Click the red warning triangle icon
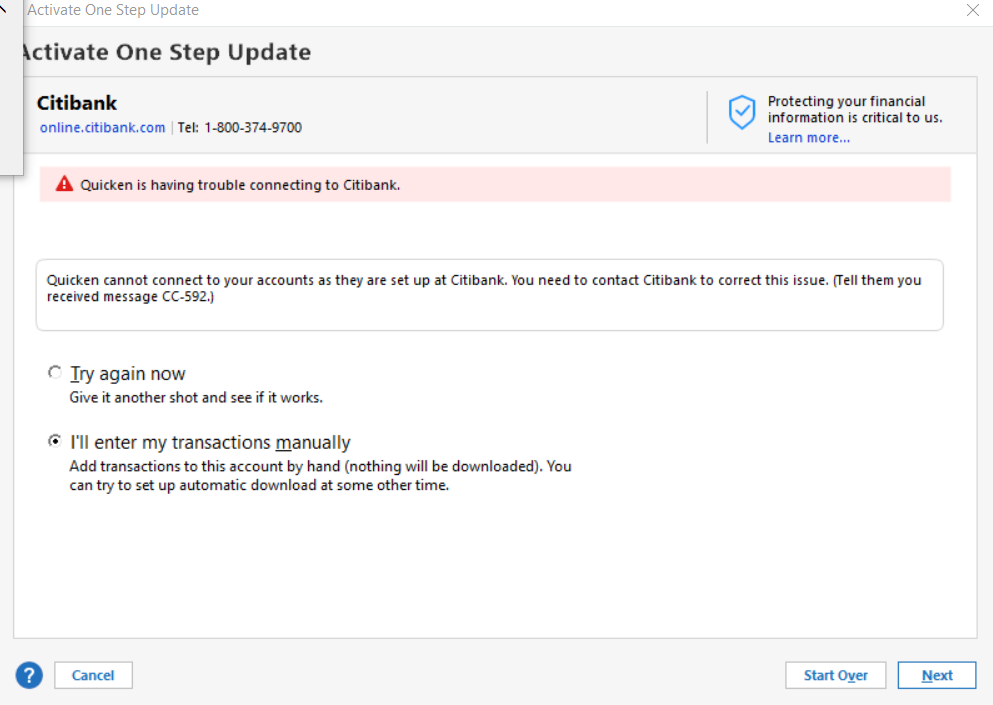The height and width of the screenshot is (705, 993). 64,184
